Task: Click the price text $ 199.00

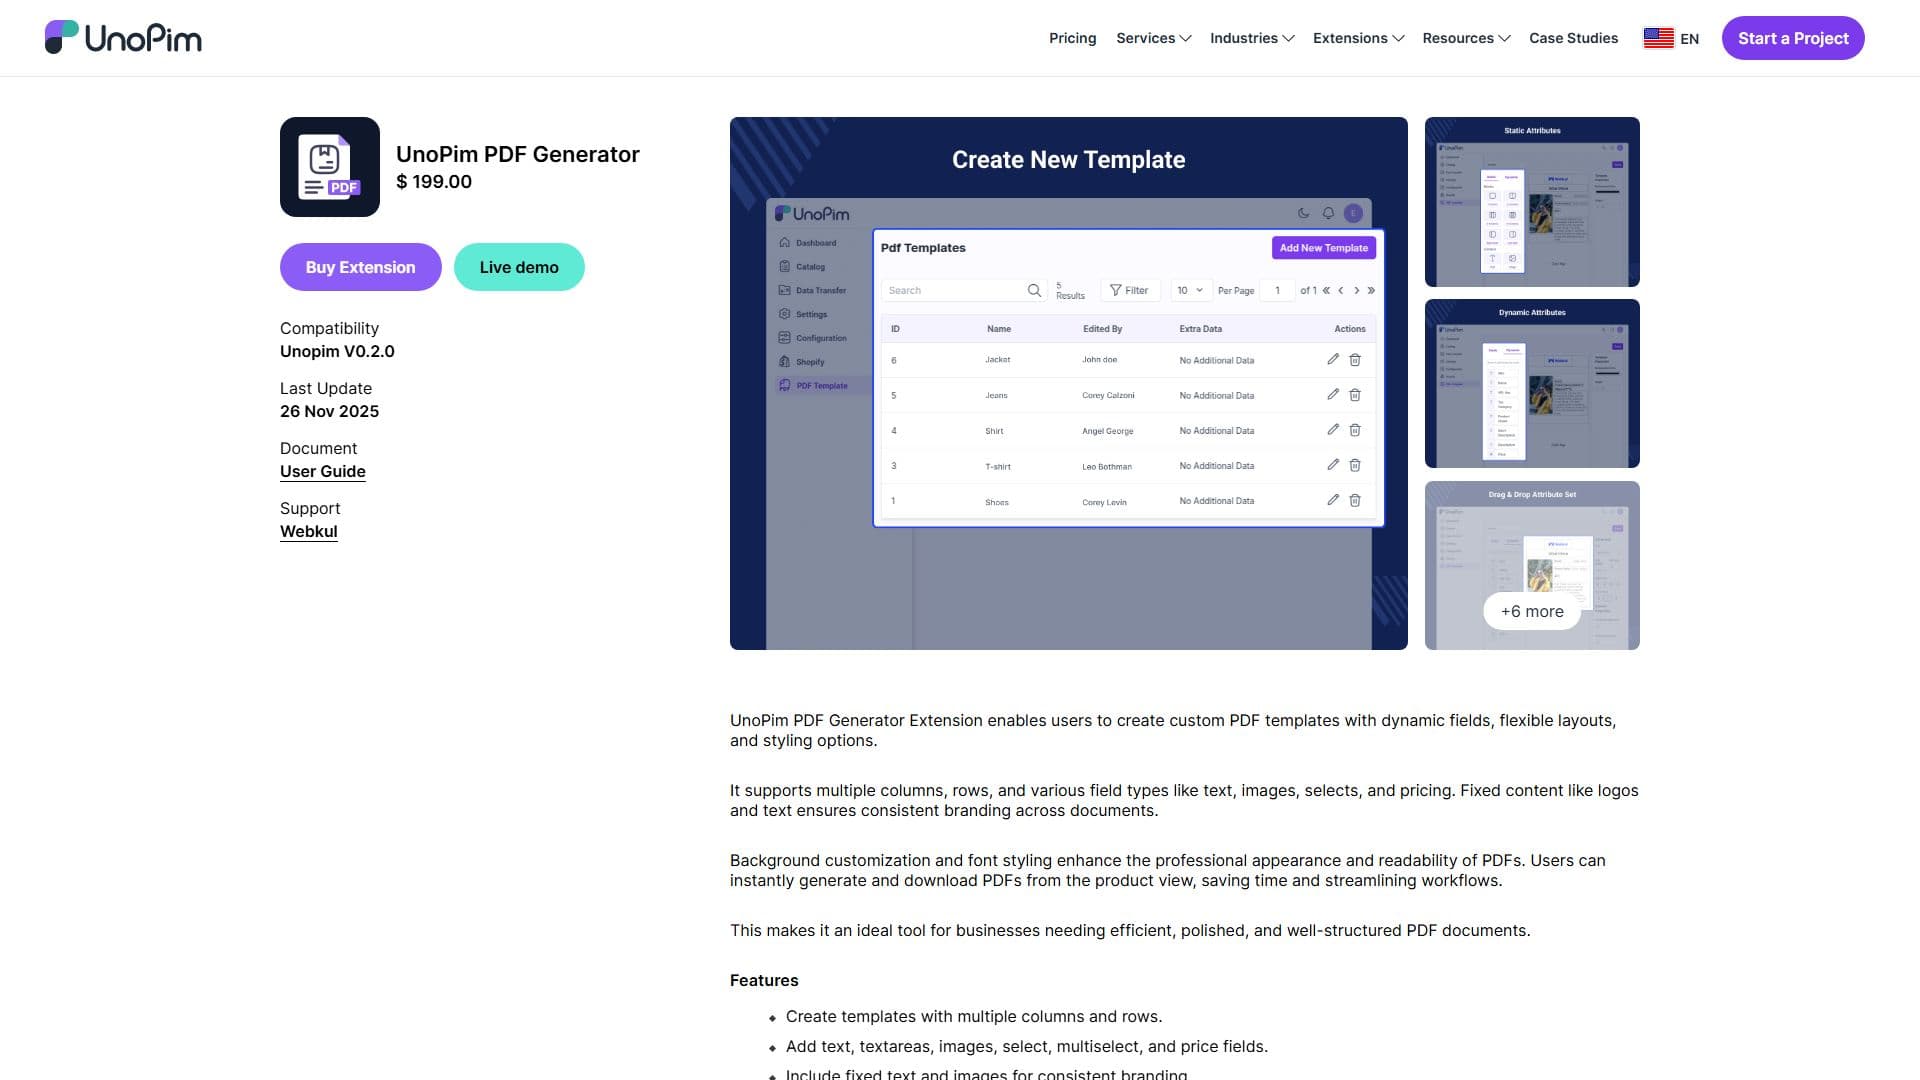Action: tap(434, 181)
